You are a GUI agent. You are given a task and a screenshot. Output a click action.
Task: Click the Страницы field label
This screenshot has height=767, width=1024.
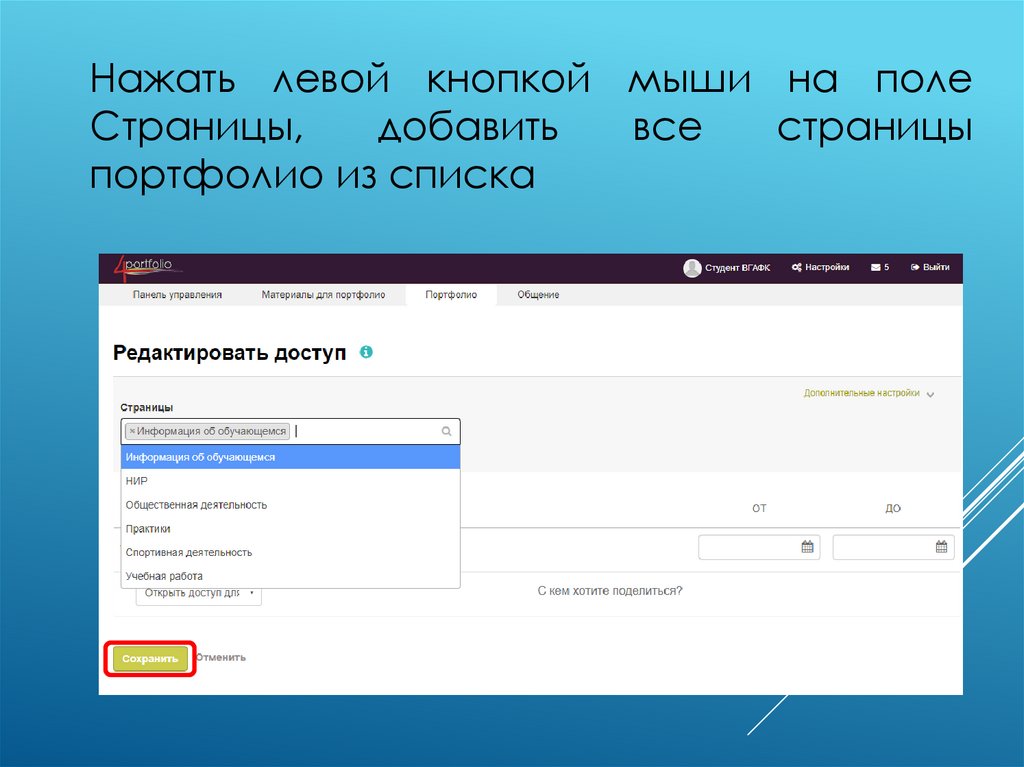pos(146,407)
